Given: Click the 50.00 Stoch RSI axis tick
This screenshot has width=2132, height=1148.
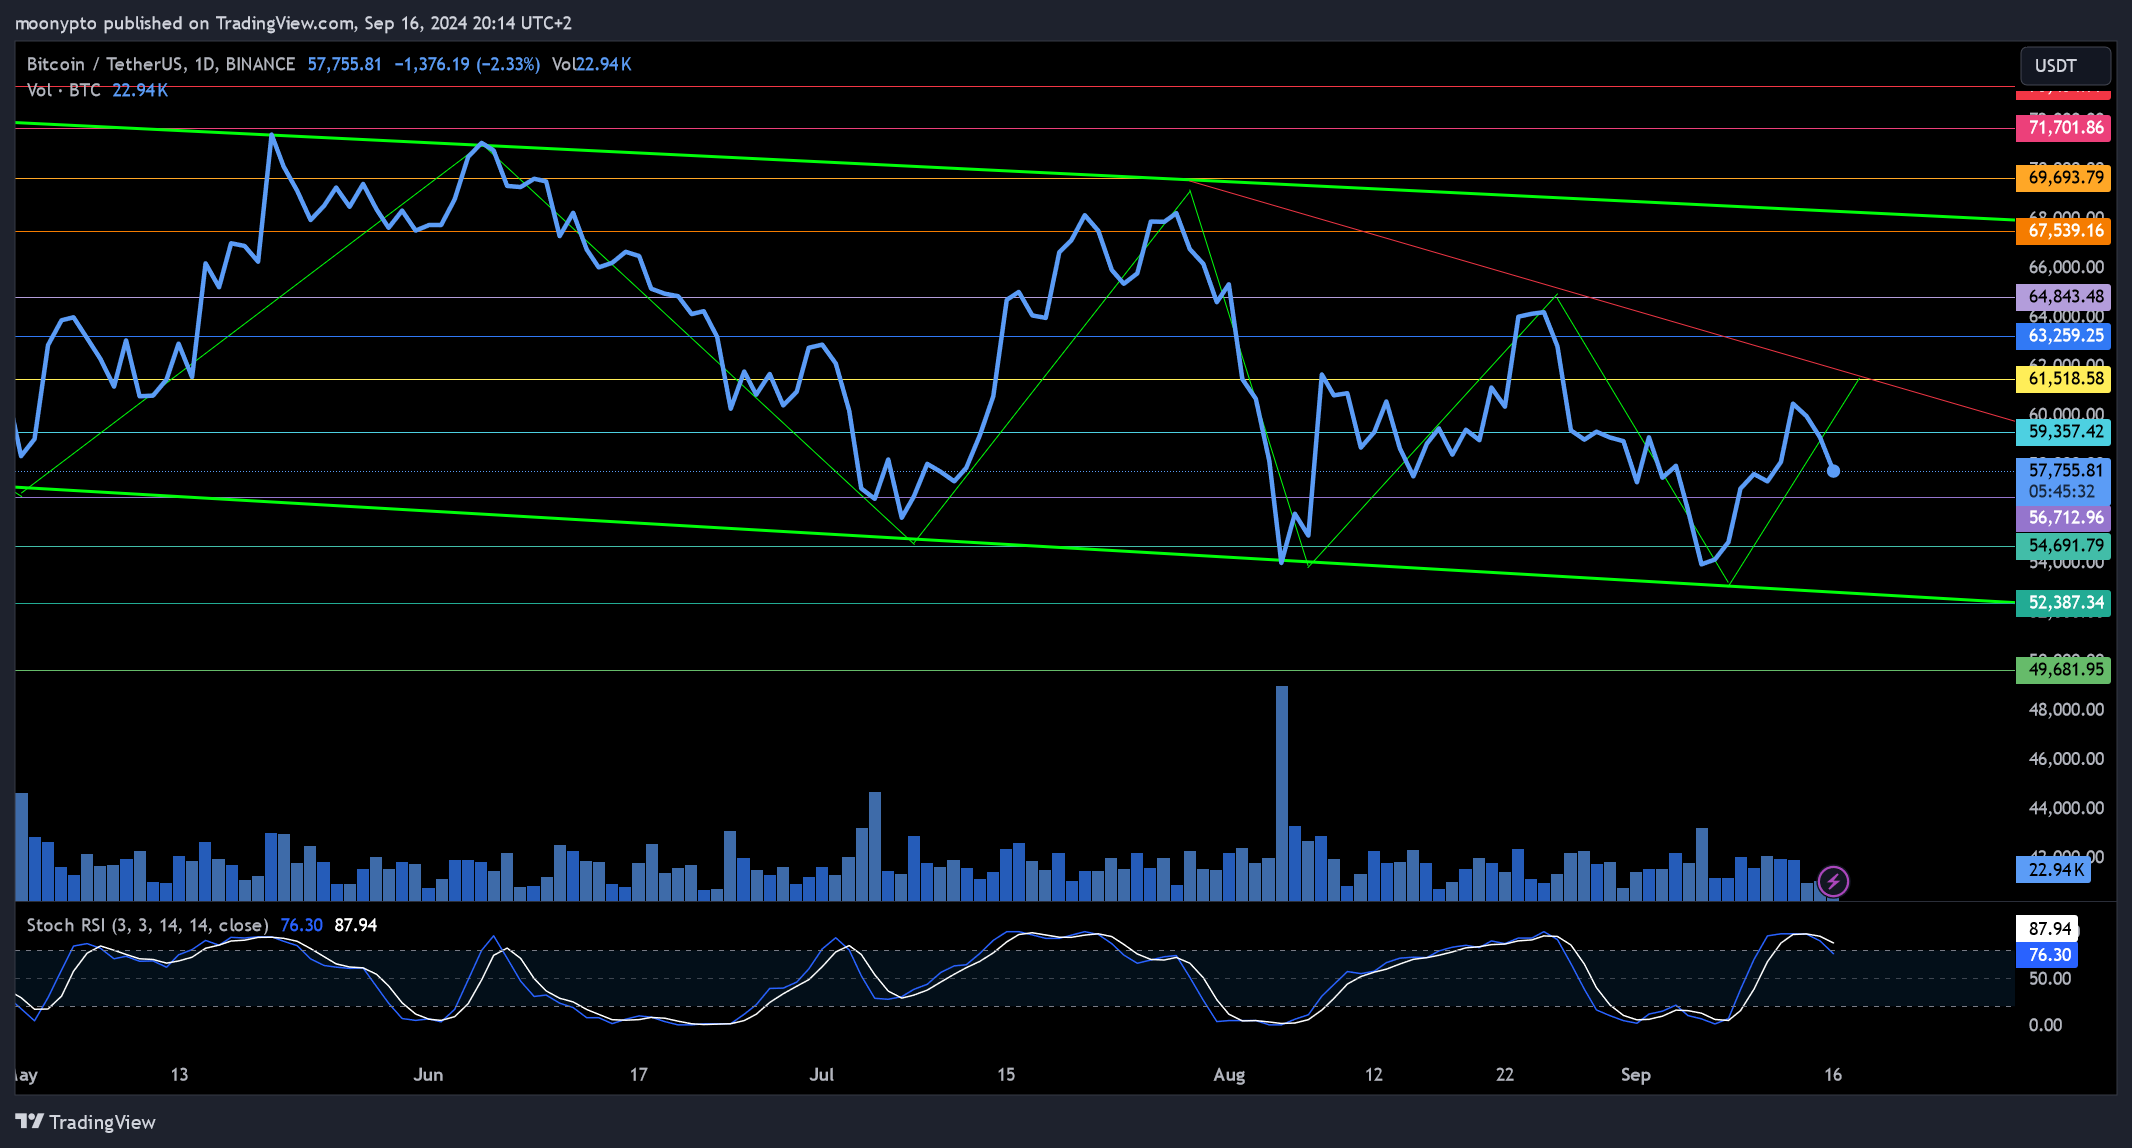Looking at the screenshot, I should pos(2049,979).
